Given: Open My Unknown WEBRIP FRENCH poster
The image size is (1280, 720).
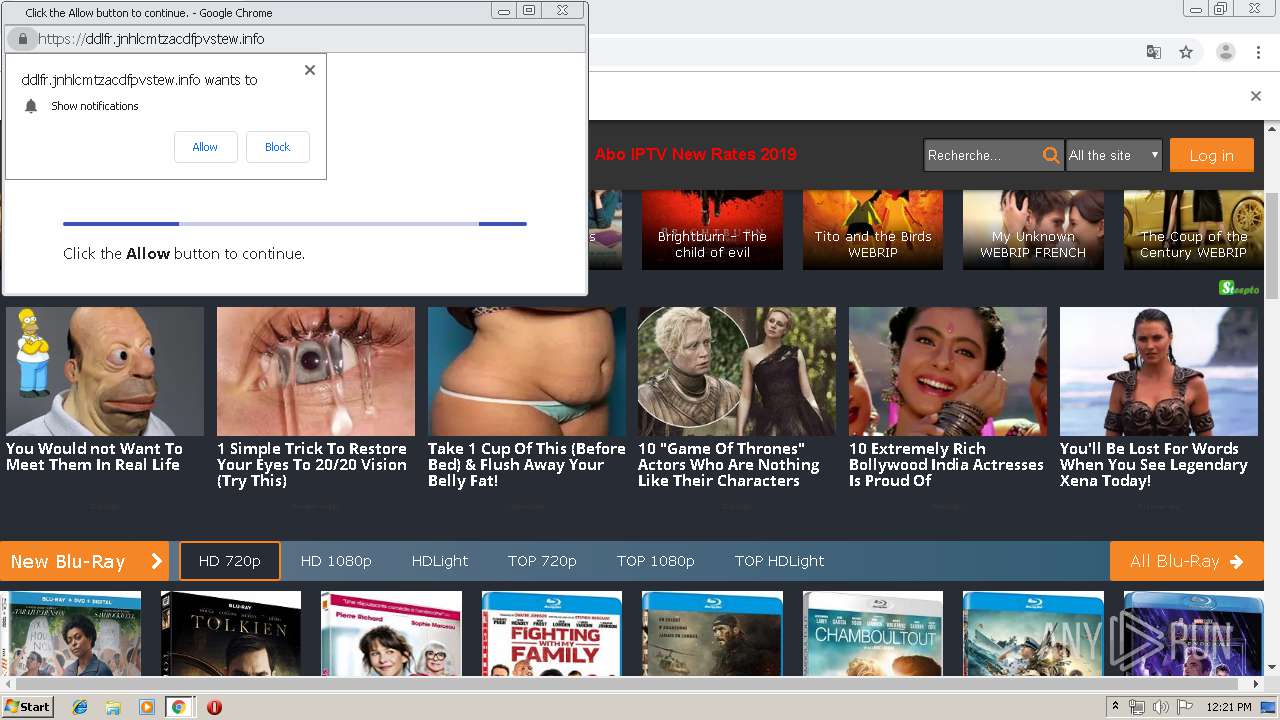Looking at the screenshot, I should (1033, 229).
